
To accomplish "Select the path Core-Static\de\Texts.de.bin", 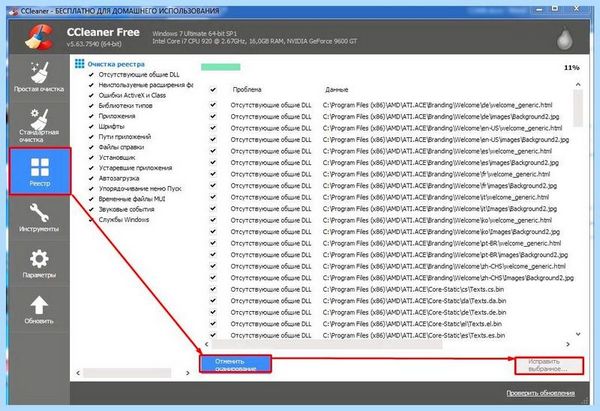I will [x=414, y=312].
